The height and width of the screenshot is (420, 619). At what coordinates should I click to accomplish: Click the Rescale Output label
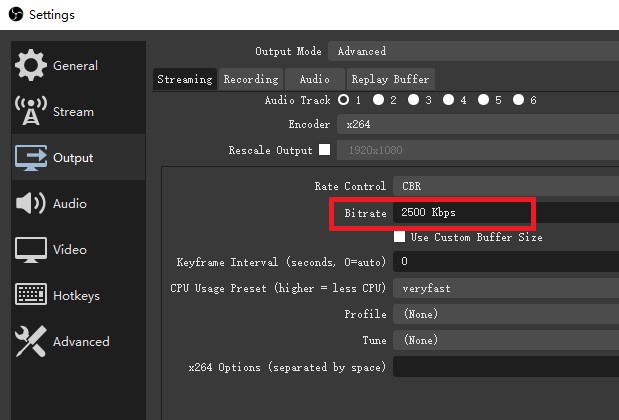(270, 150)
